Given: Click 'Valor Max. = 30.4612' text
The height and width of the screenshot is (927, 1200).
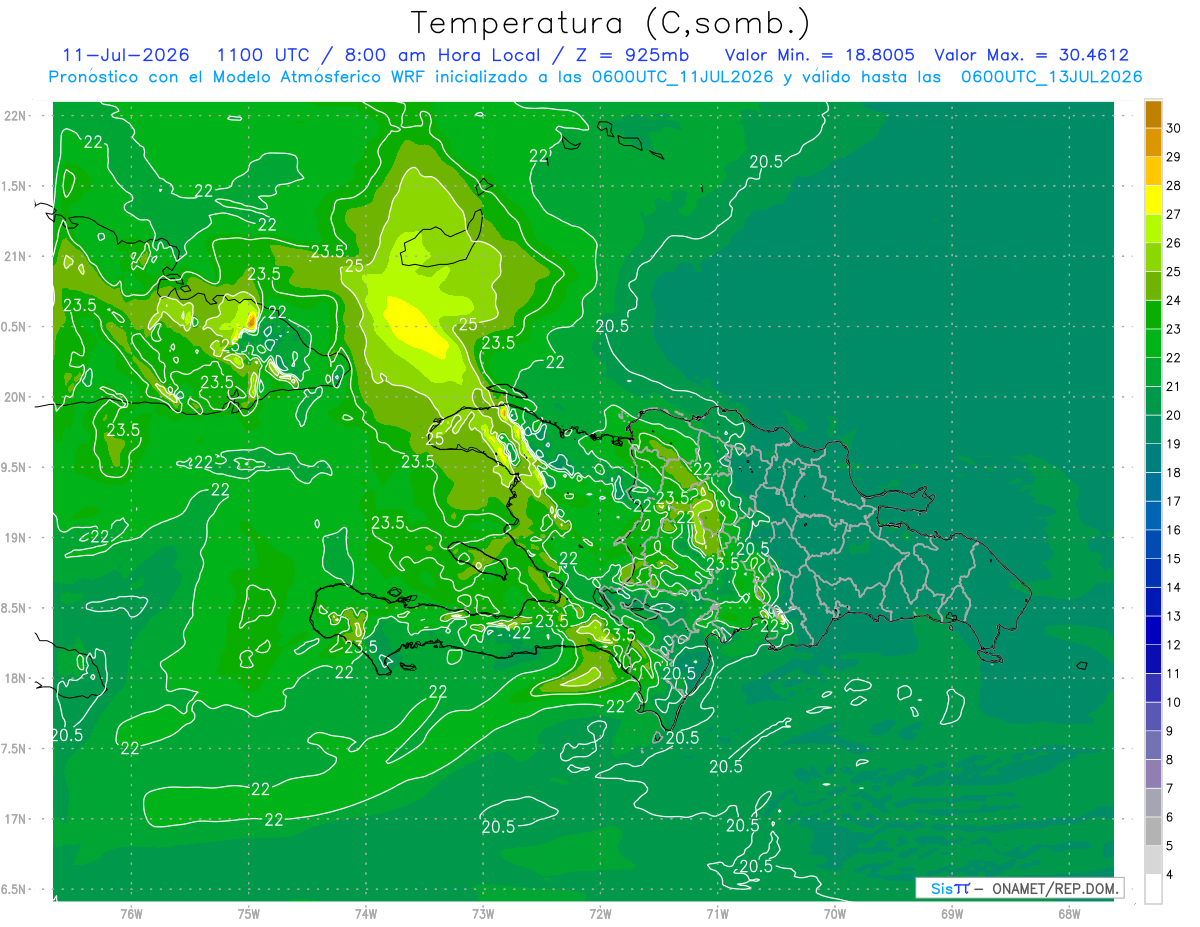Looking at the screenshot, I should point(1031,55).
